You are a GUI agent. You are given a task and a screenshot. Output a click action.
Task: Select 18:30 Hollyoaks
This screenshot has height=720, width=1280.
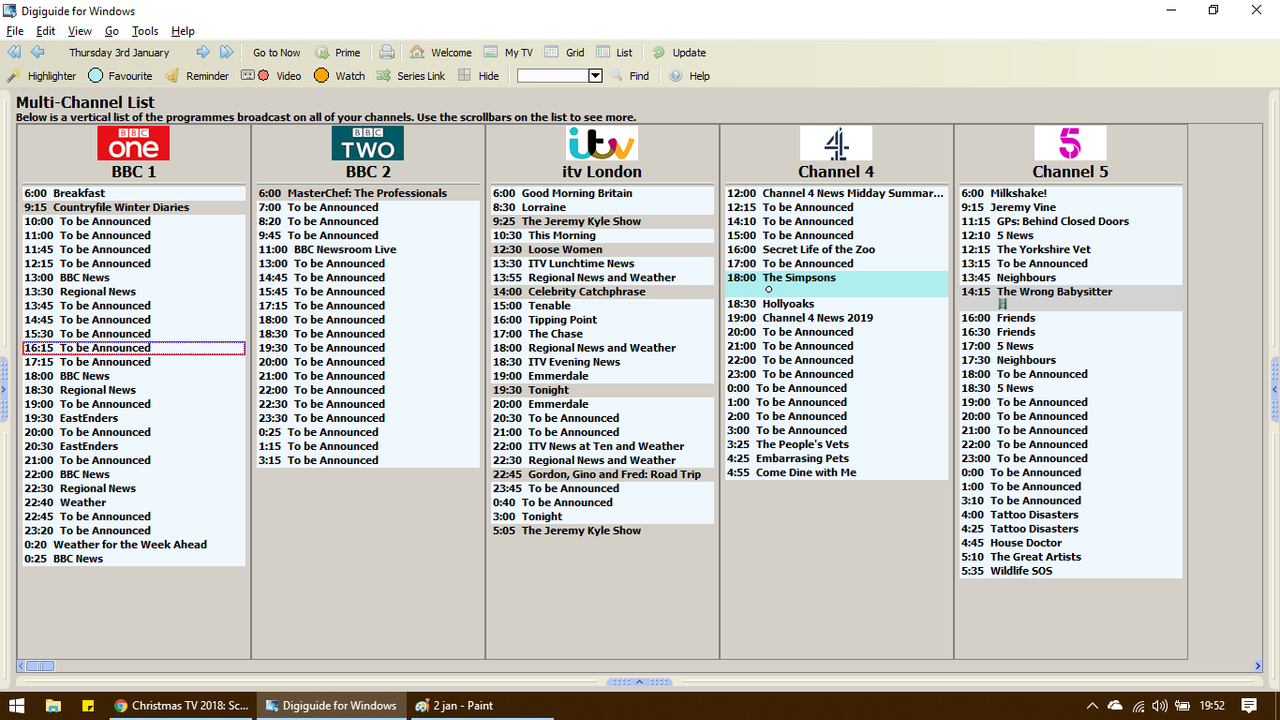[836, 304]
